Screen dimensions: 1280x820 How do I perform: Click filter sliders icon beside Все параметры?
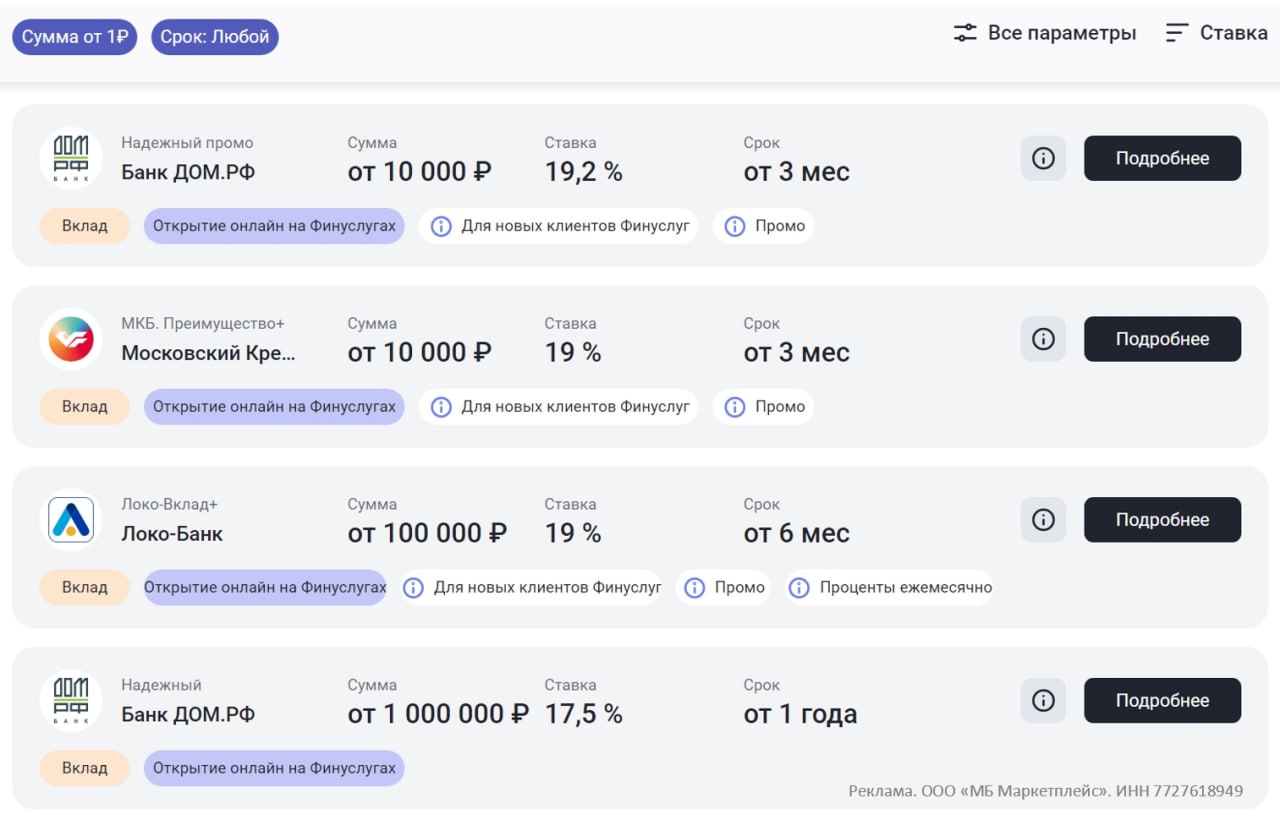coord(965,33)
